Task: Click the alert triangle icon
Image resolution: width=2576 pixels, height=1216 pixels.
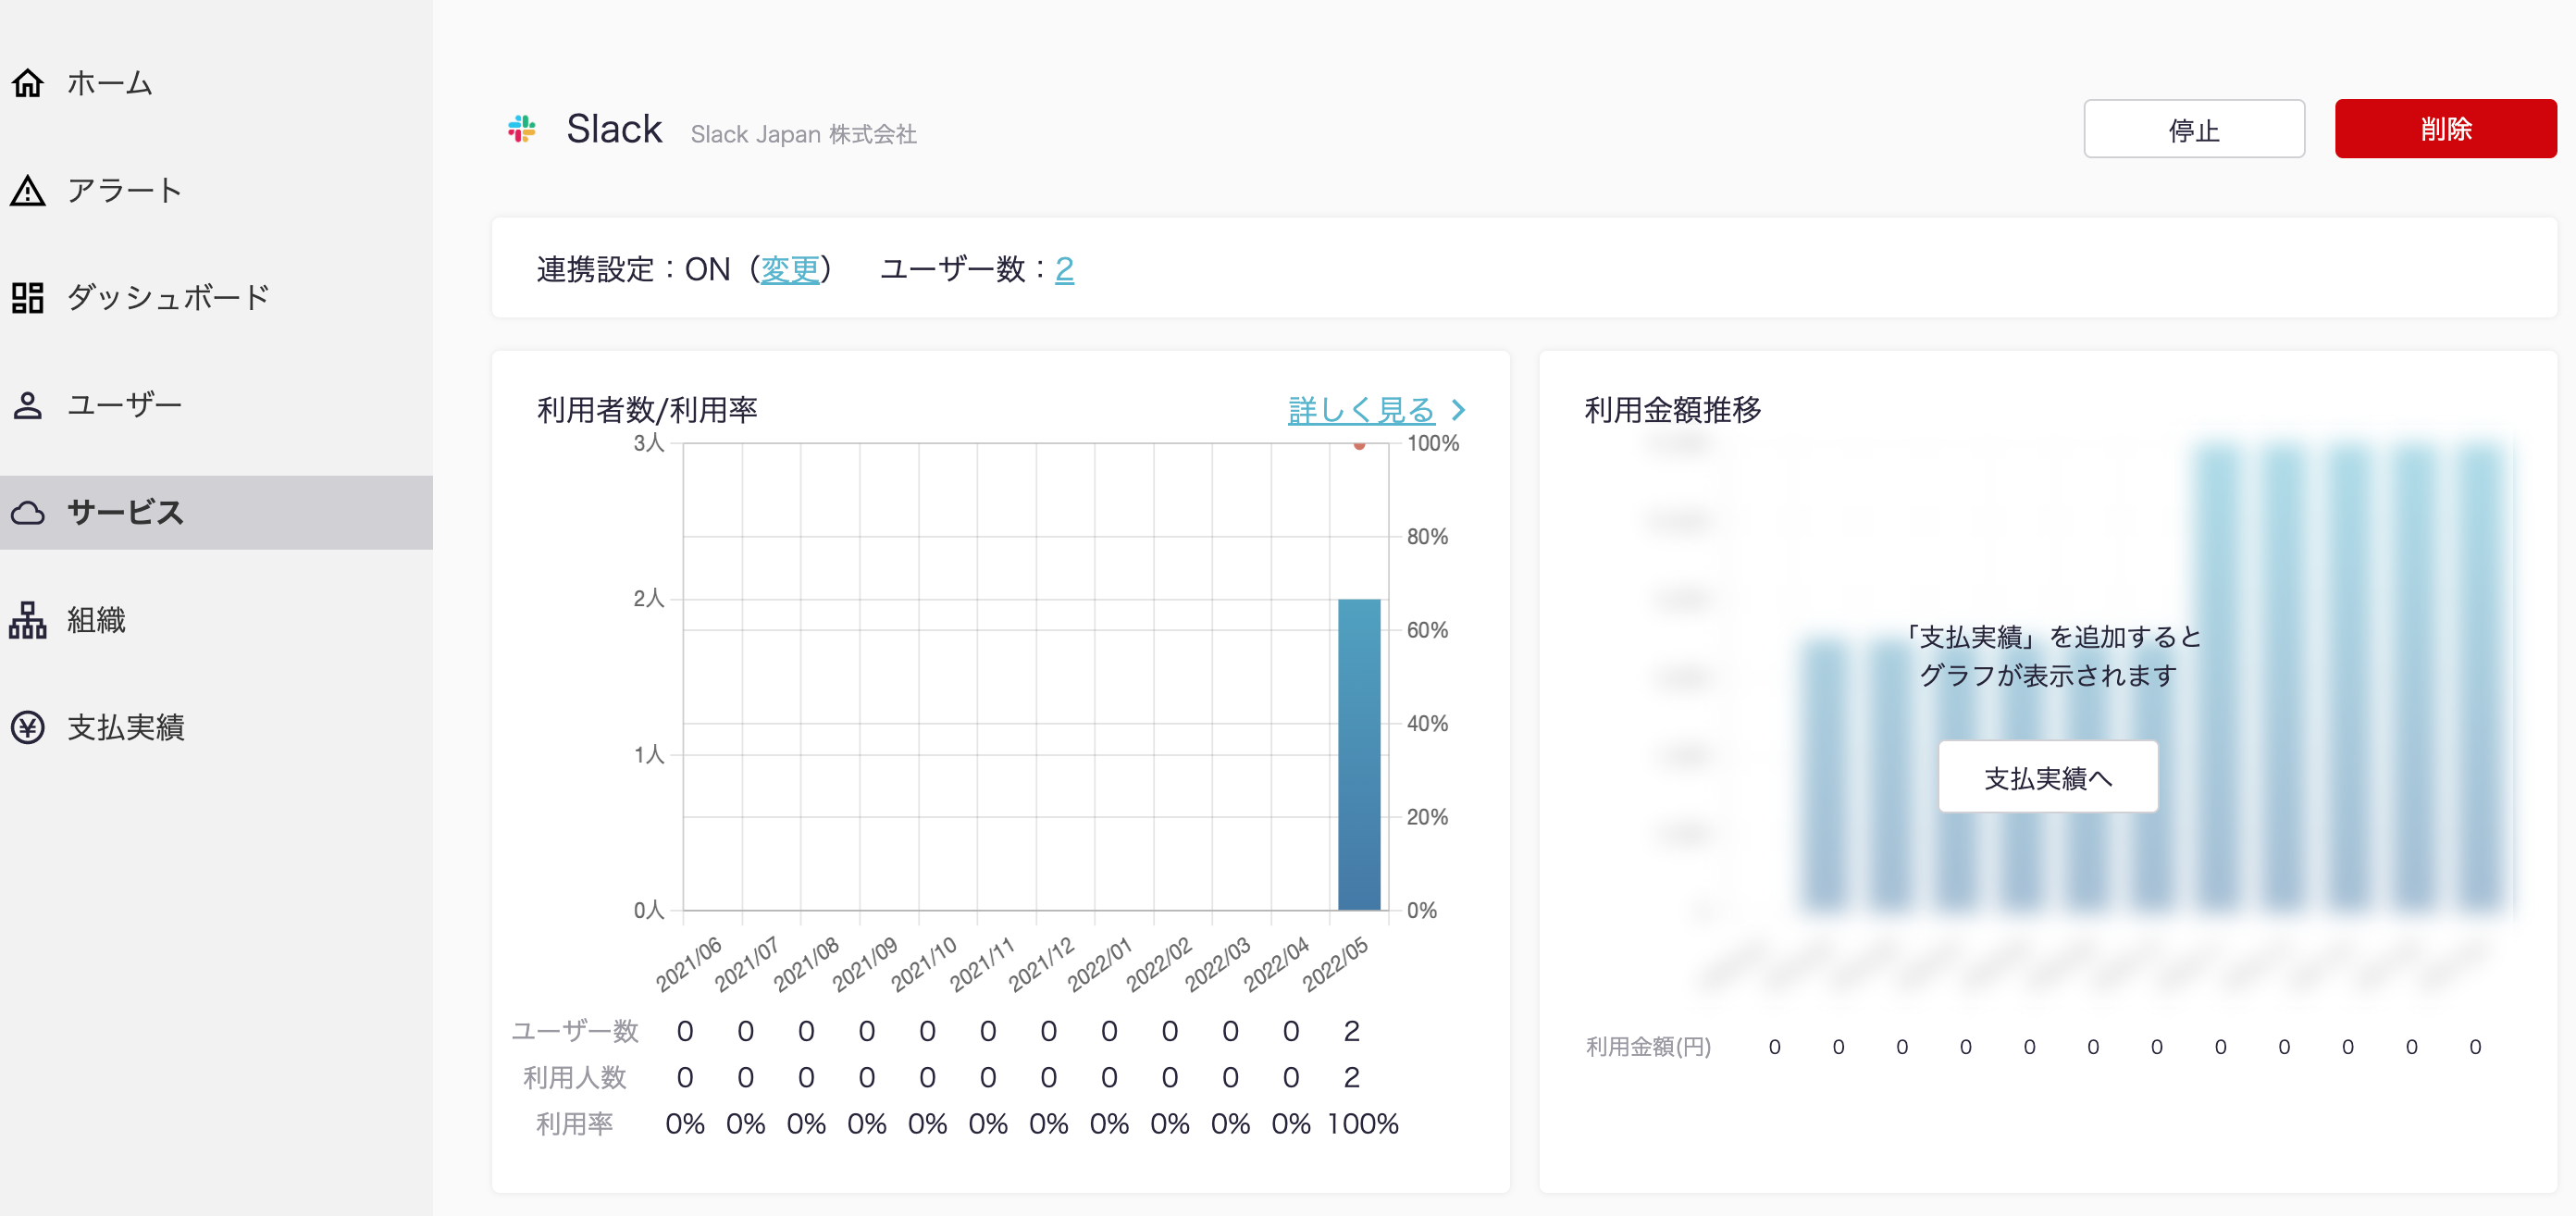Action: [x=28, y=190]
